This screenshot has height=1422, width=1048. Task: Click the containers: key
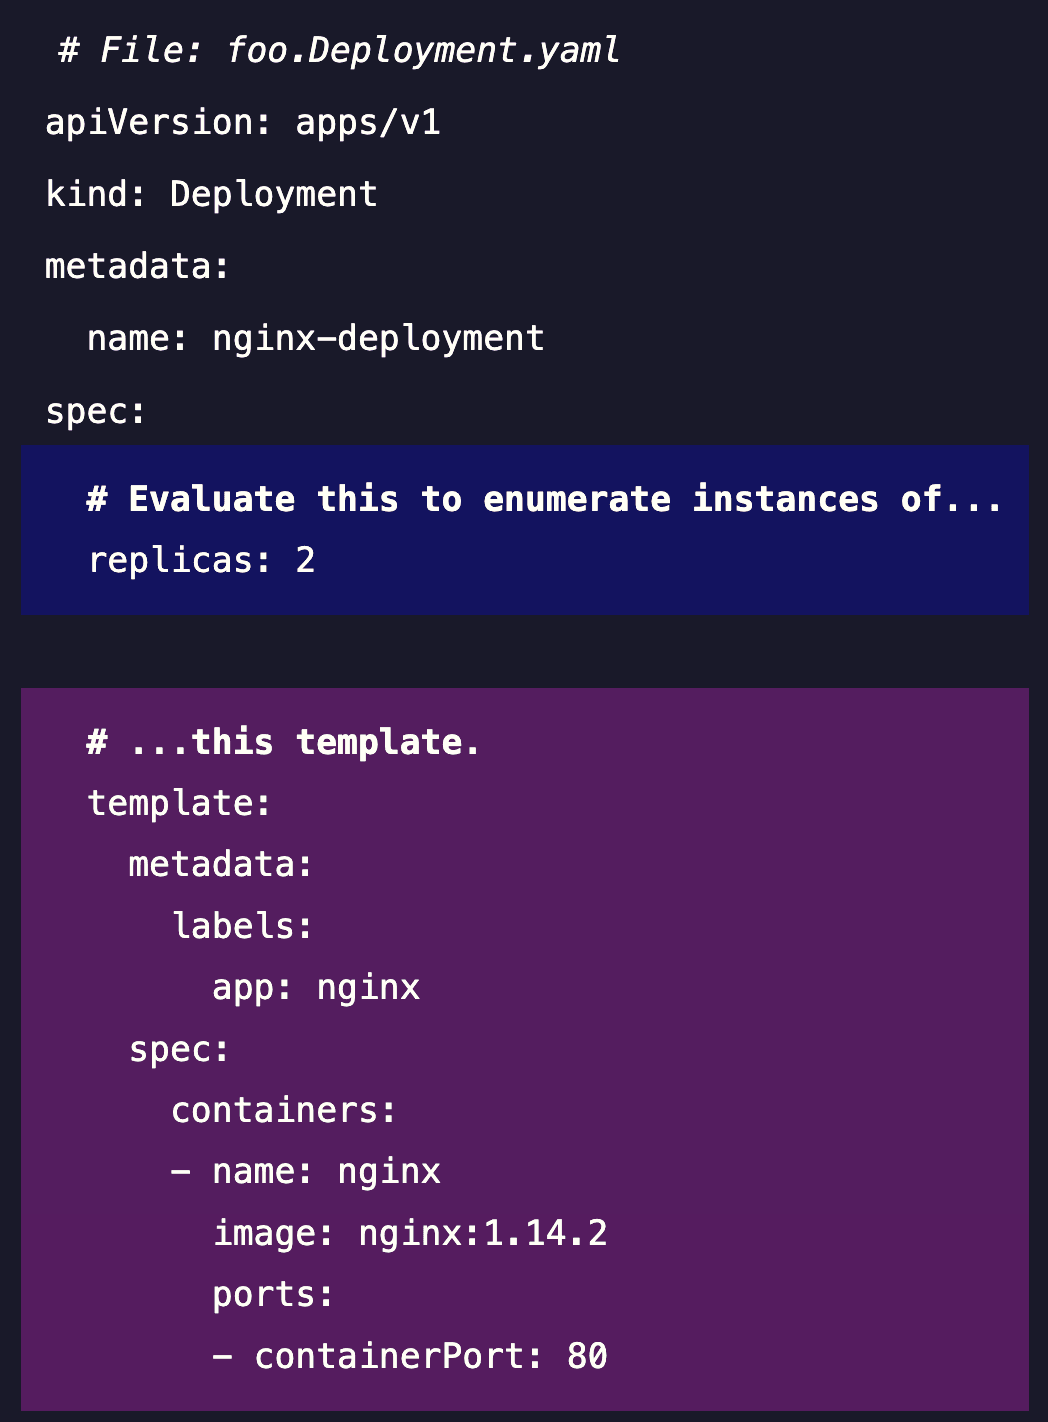point(284,1110)
